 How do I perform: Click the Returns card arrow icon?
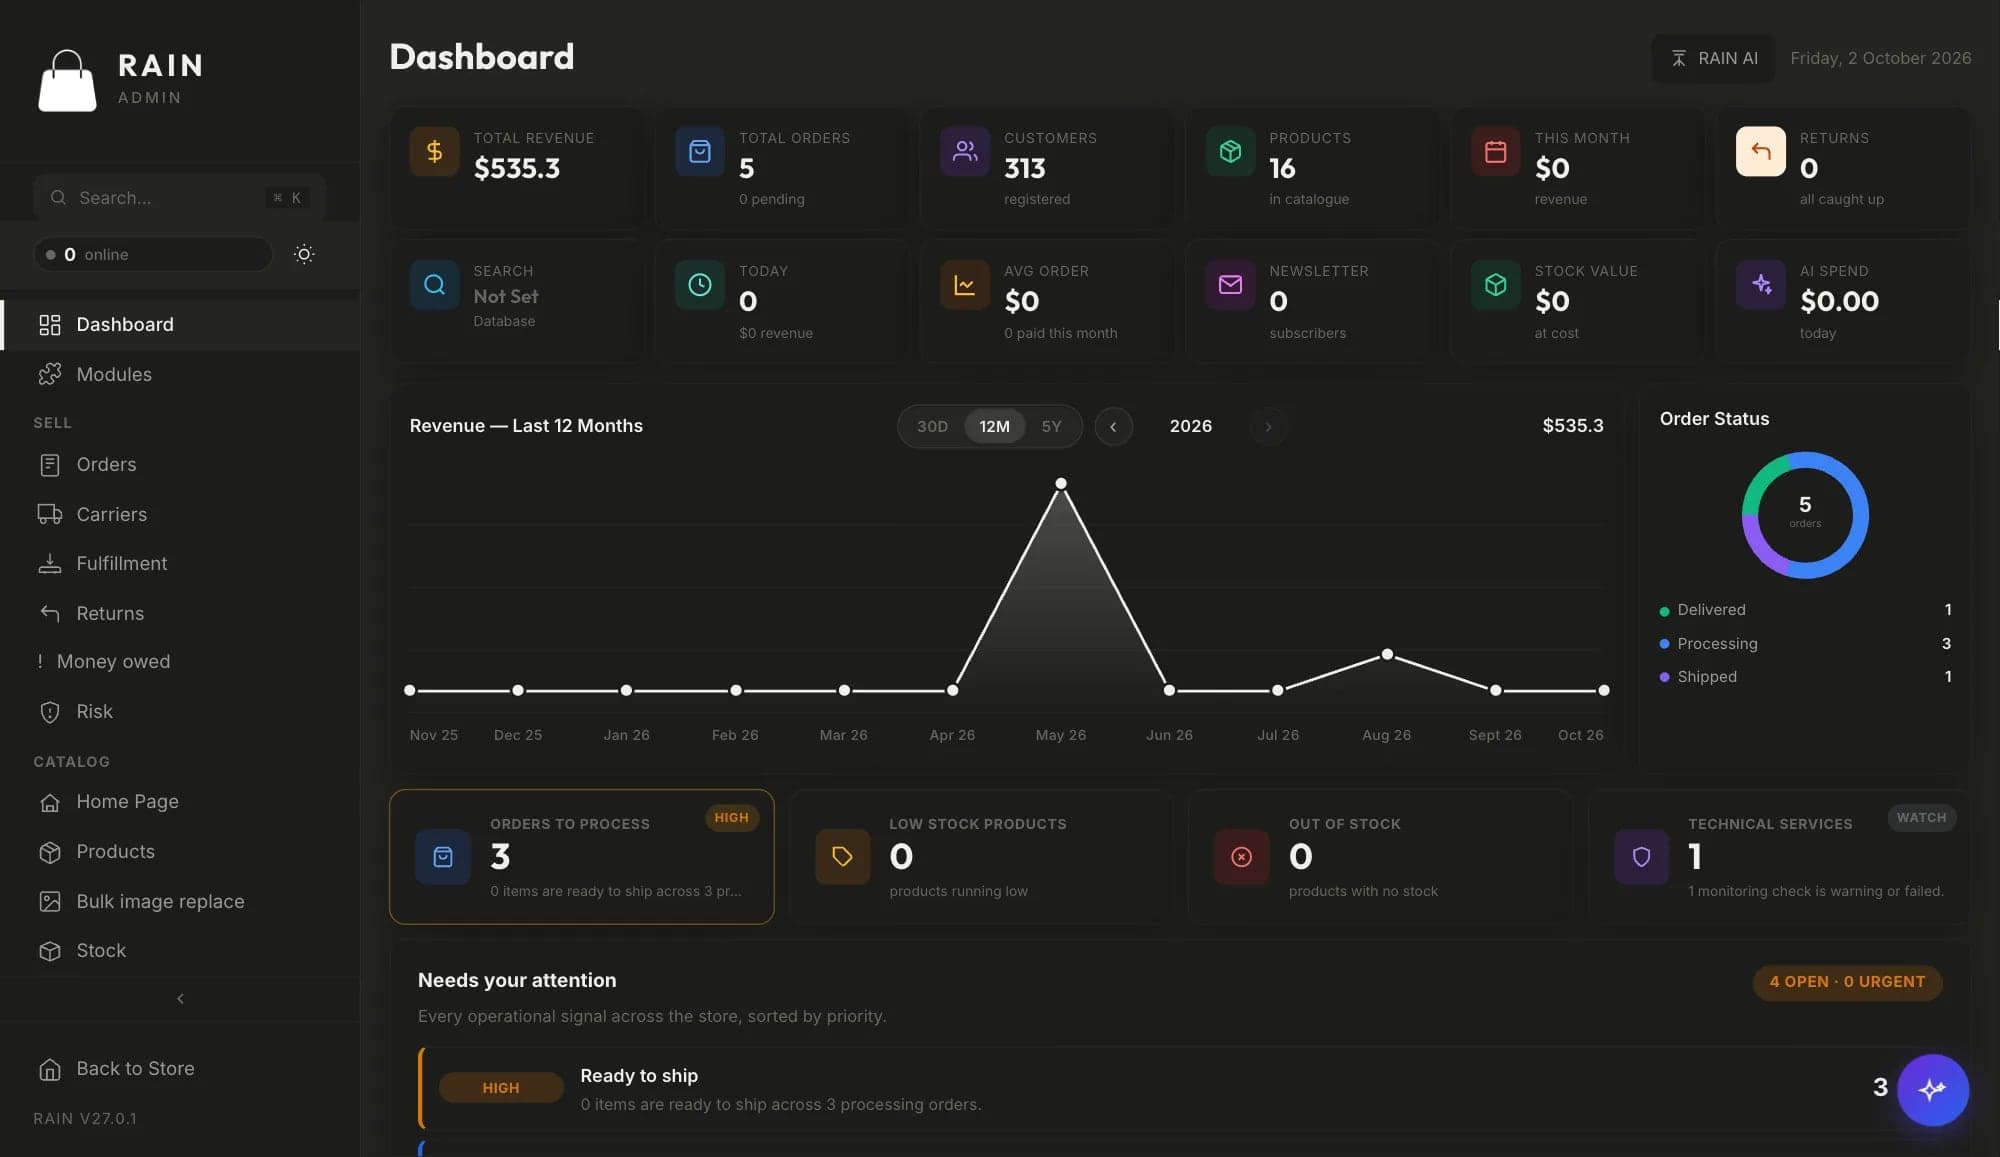[x=1760, y=151]
